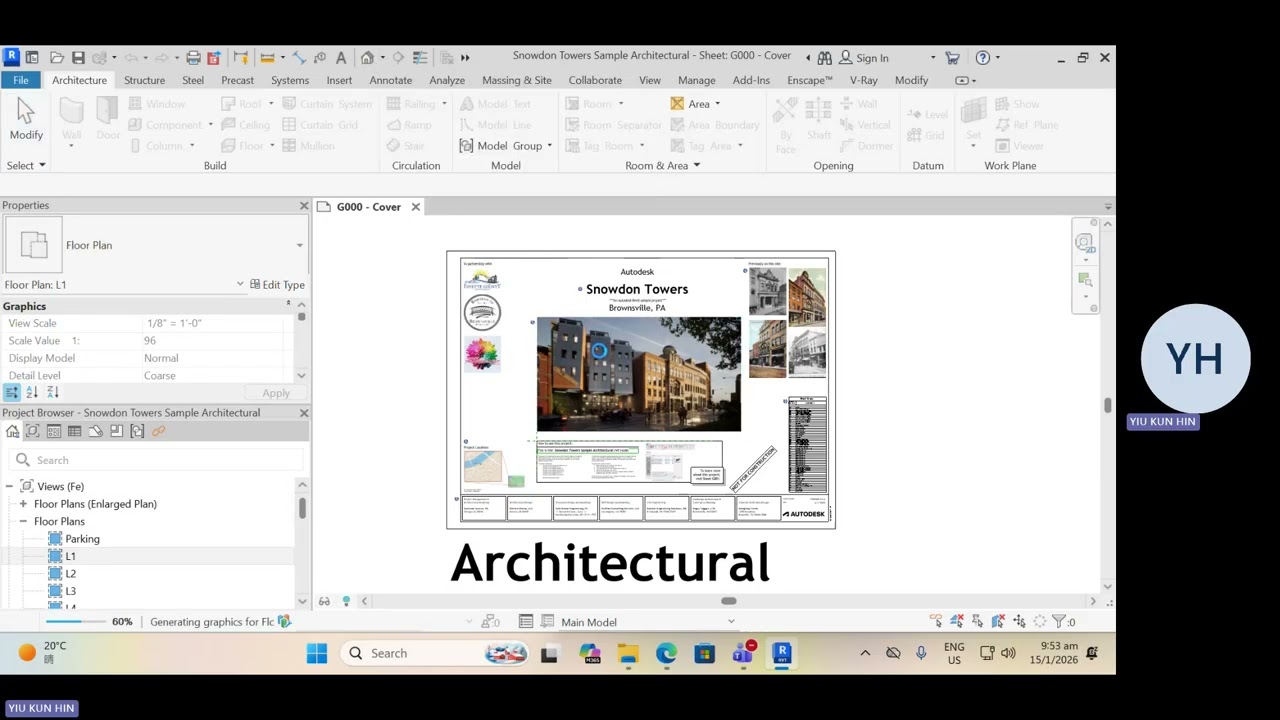
Task: Click the Measure tool icon in Quick Access
Action: 267,58
